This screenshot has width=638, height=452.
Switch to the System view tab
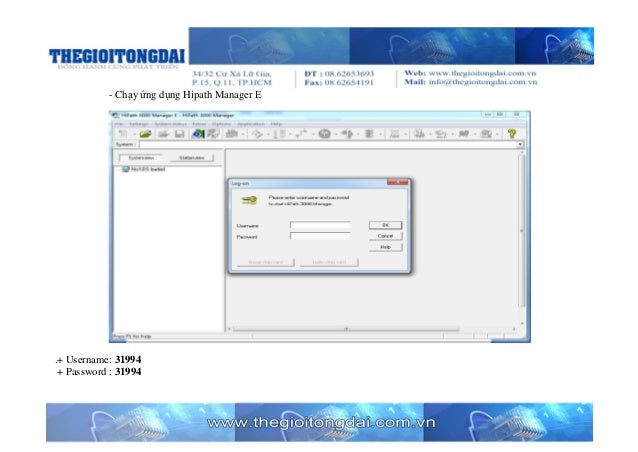[141, 158]
